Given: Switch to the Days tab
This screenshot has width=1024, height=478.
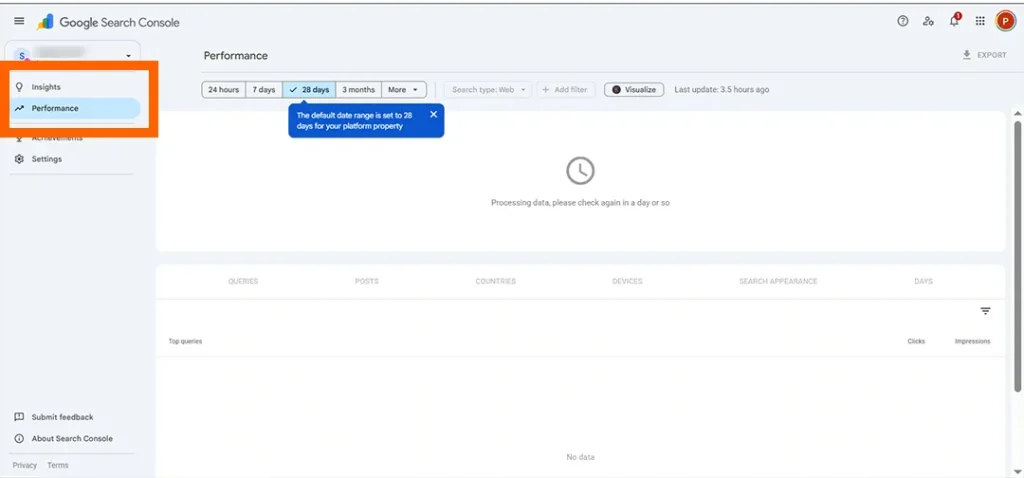Looking at the screenshot, I should click(x=923, y=281).
